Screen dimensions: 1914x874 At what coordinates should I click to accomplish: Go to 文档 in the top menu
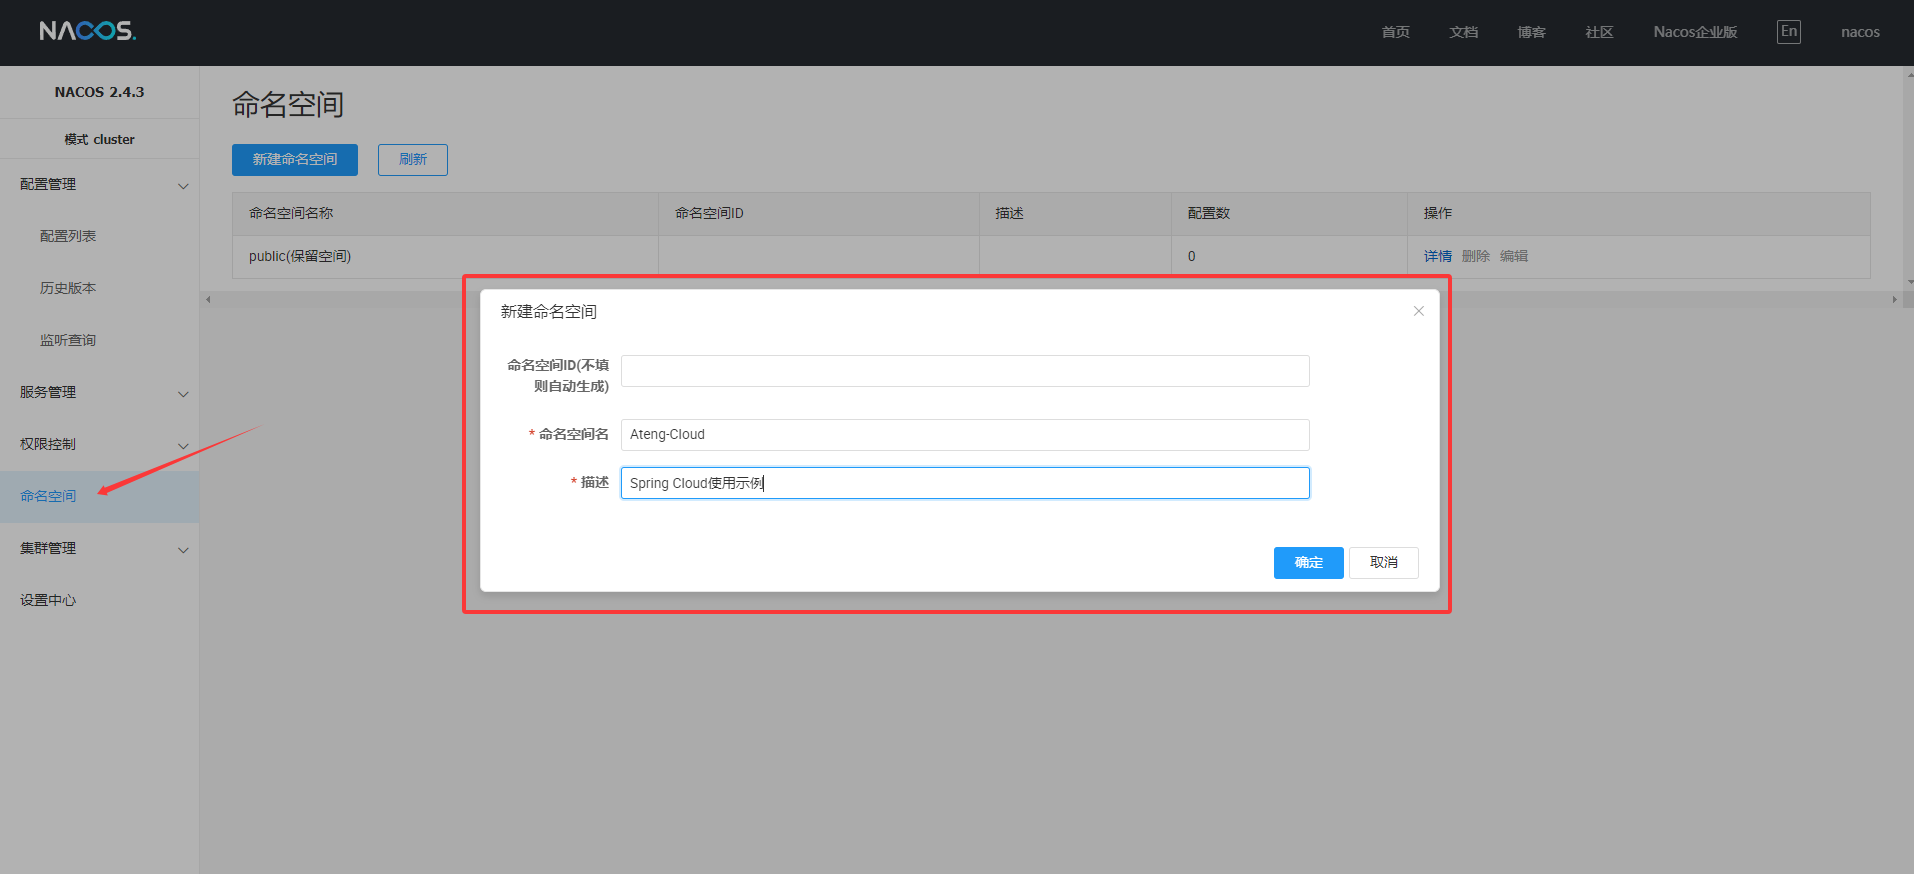click(x=1463, y=32)
